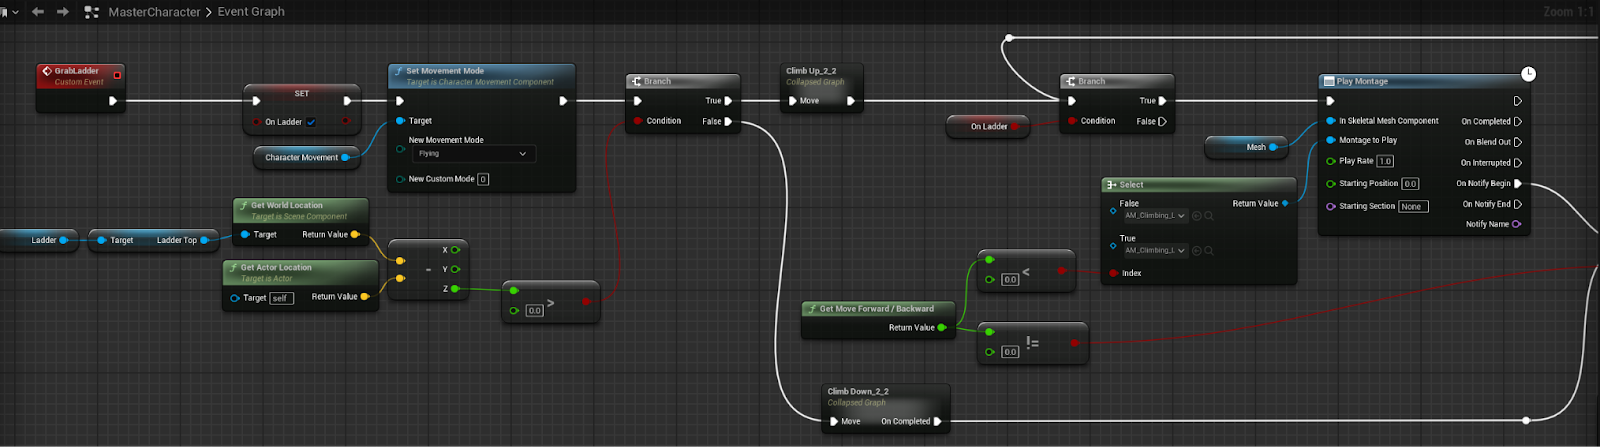Image resolution: width=1600 pixels, height=447 pixels.
Task: Click the self field of Get Actor Location
Action: tap(281, 298)
